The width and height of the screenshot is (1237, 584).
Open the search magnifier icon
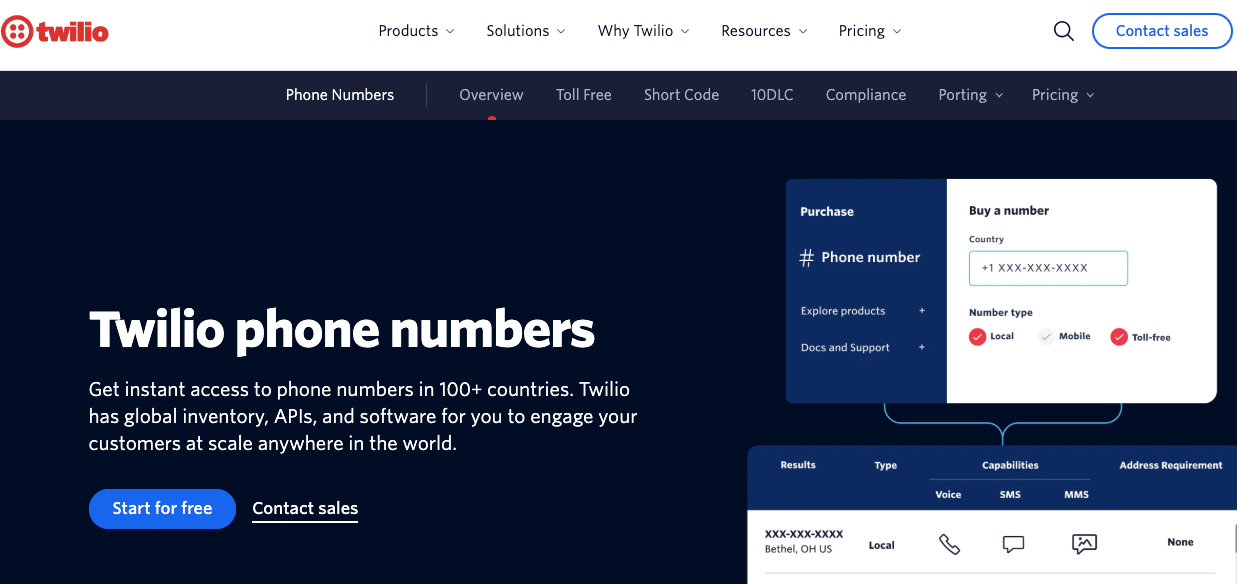(1063, 31)
